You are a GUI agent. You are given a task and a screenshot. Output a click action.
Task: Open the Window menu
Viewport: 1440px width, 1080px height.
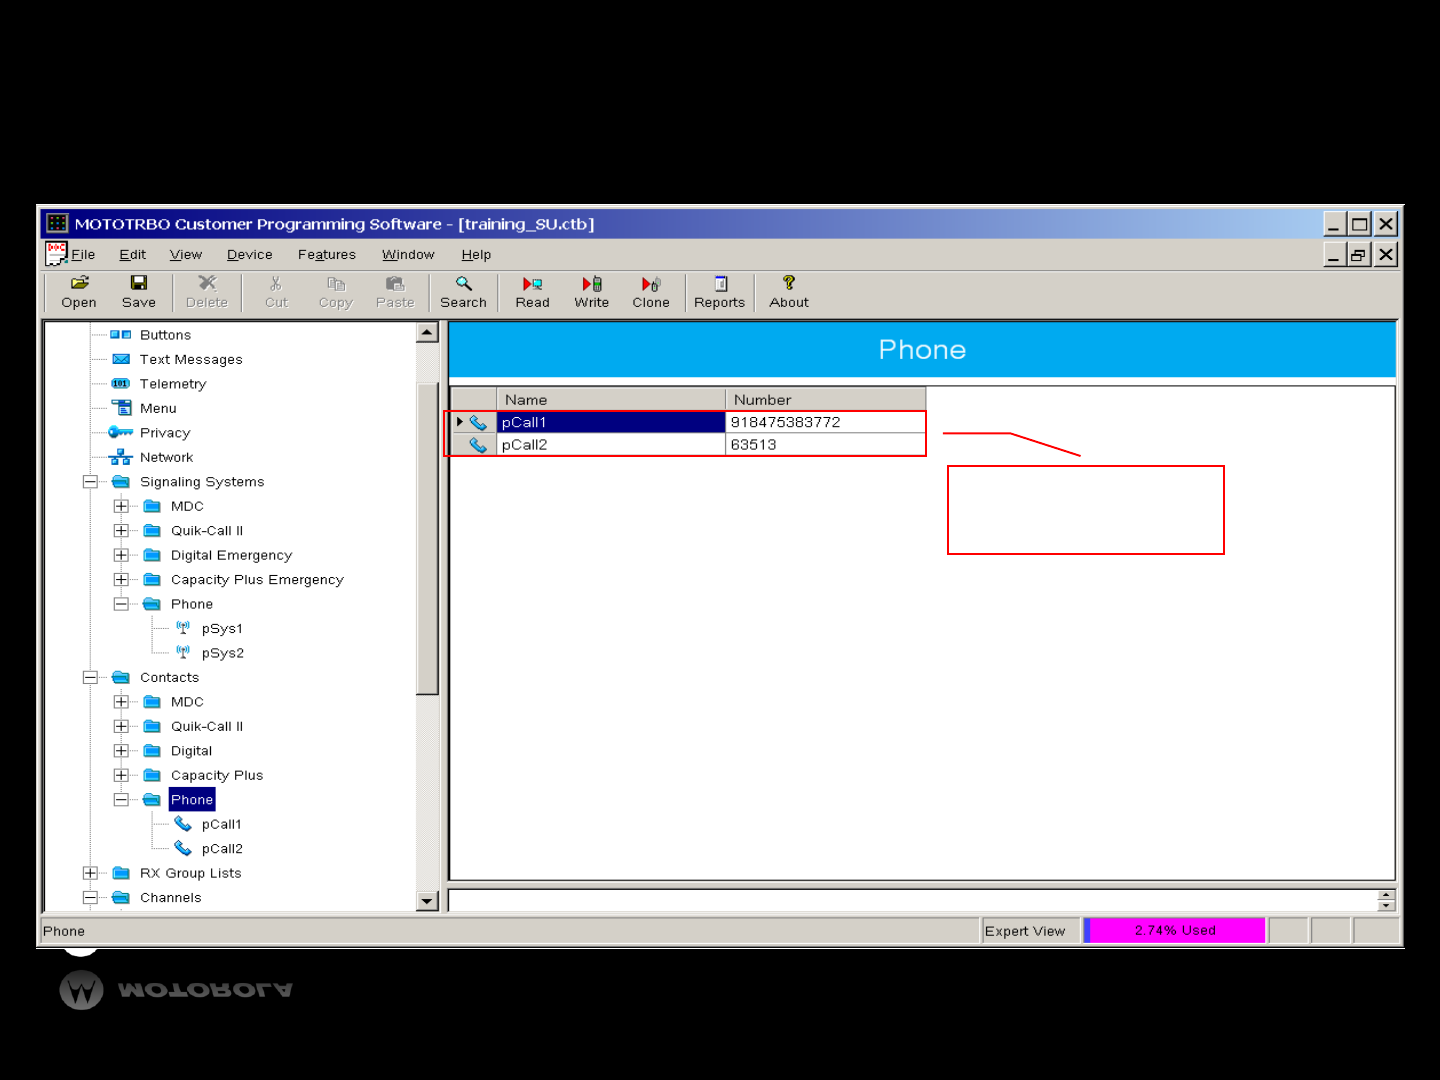(408, 255)
